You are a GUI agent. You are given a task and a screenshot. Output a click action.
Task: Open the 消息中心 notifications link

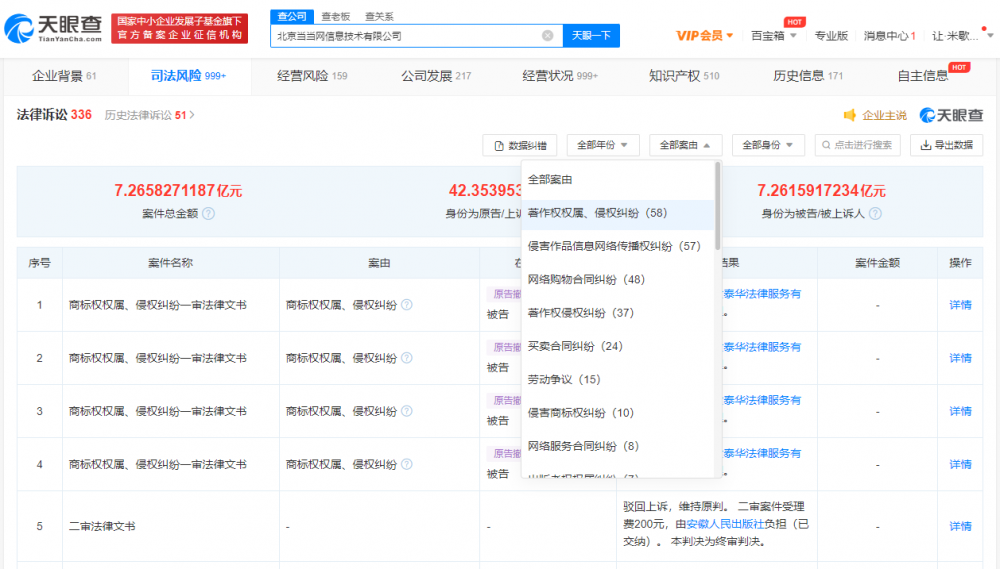[890, 36]
